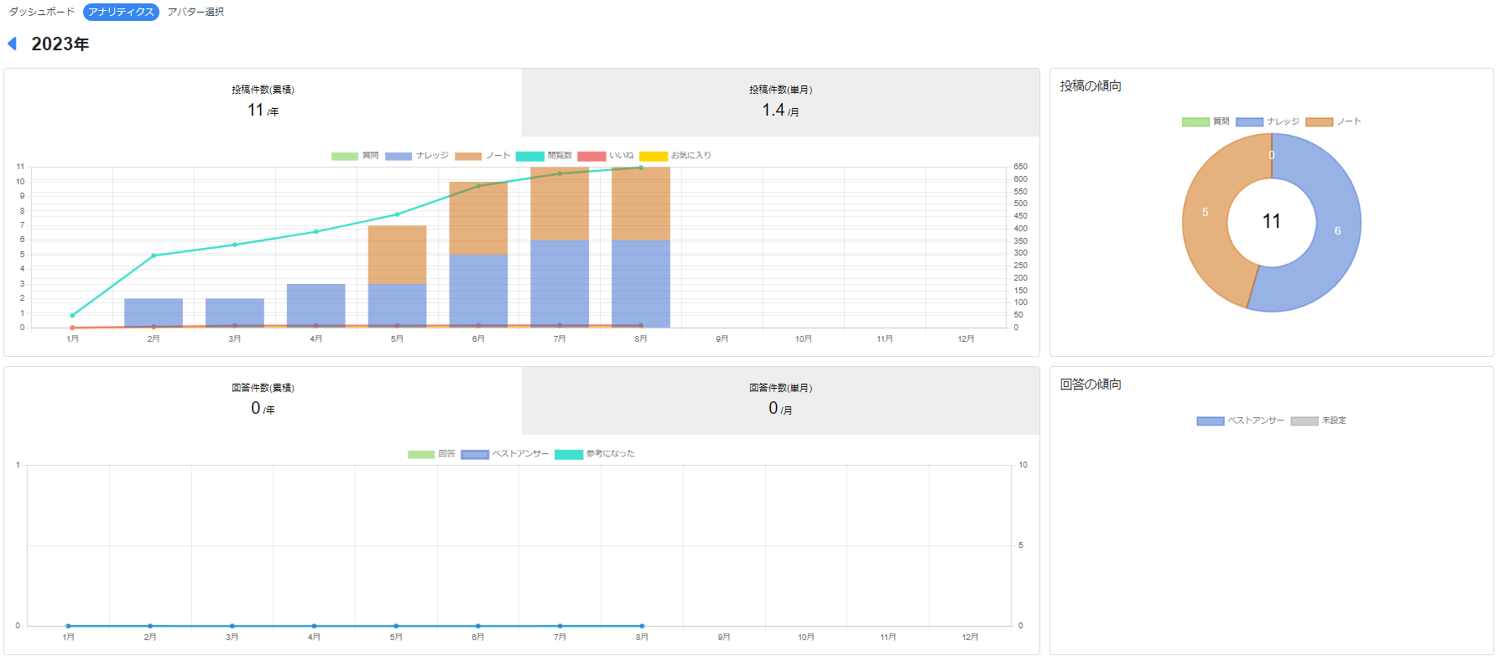This screenshot has height=661, width=1500.
Task: Go to previous year with left arrow
Action: [x=12, y=44]
